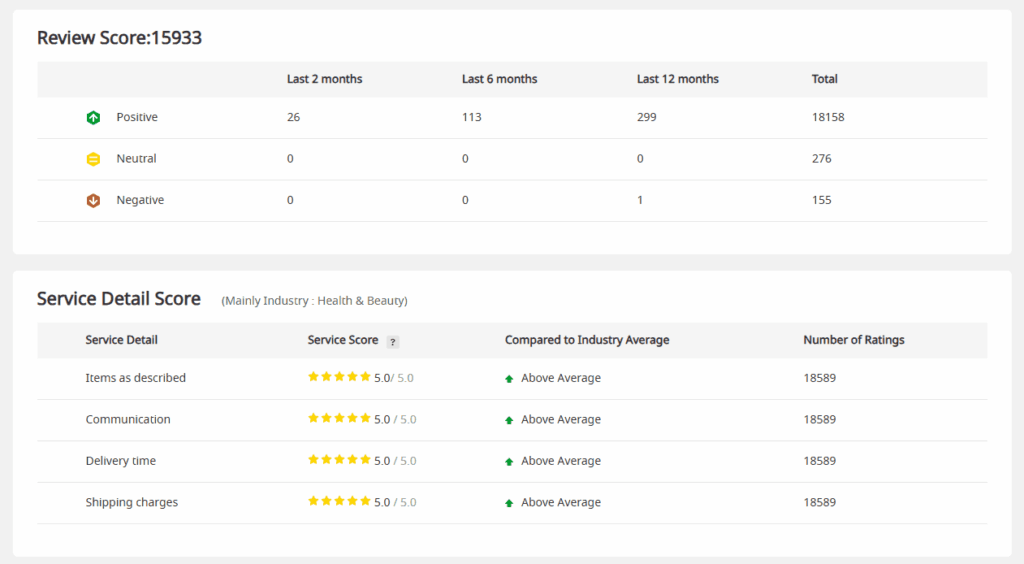1024x564 pixels.
Task: Click the Review Score:15933 heading
Action: [120, 38]
